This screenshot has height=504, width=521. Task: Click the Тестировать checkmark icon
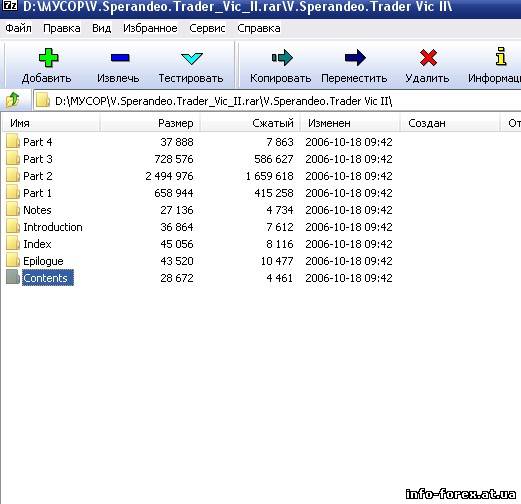pyautogui.click(x=192, y=58)
